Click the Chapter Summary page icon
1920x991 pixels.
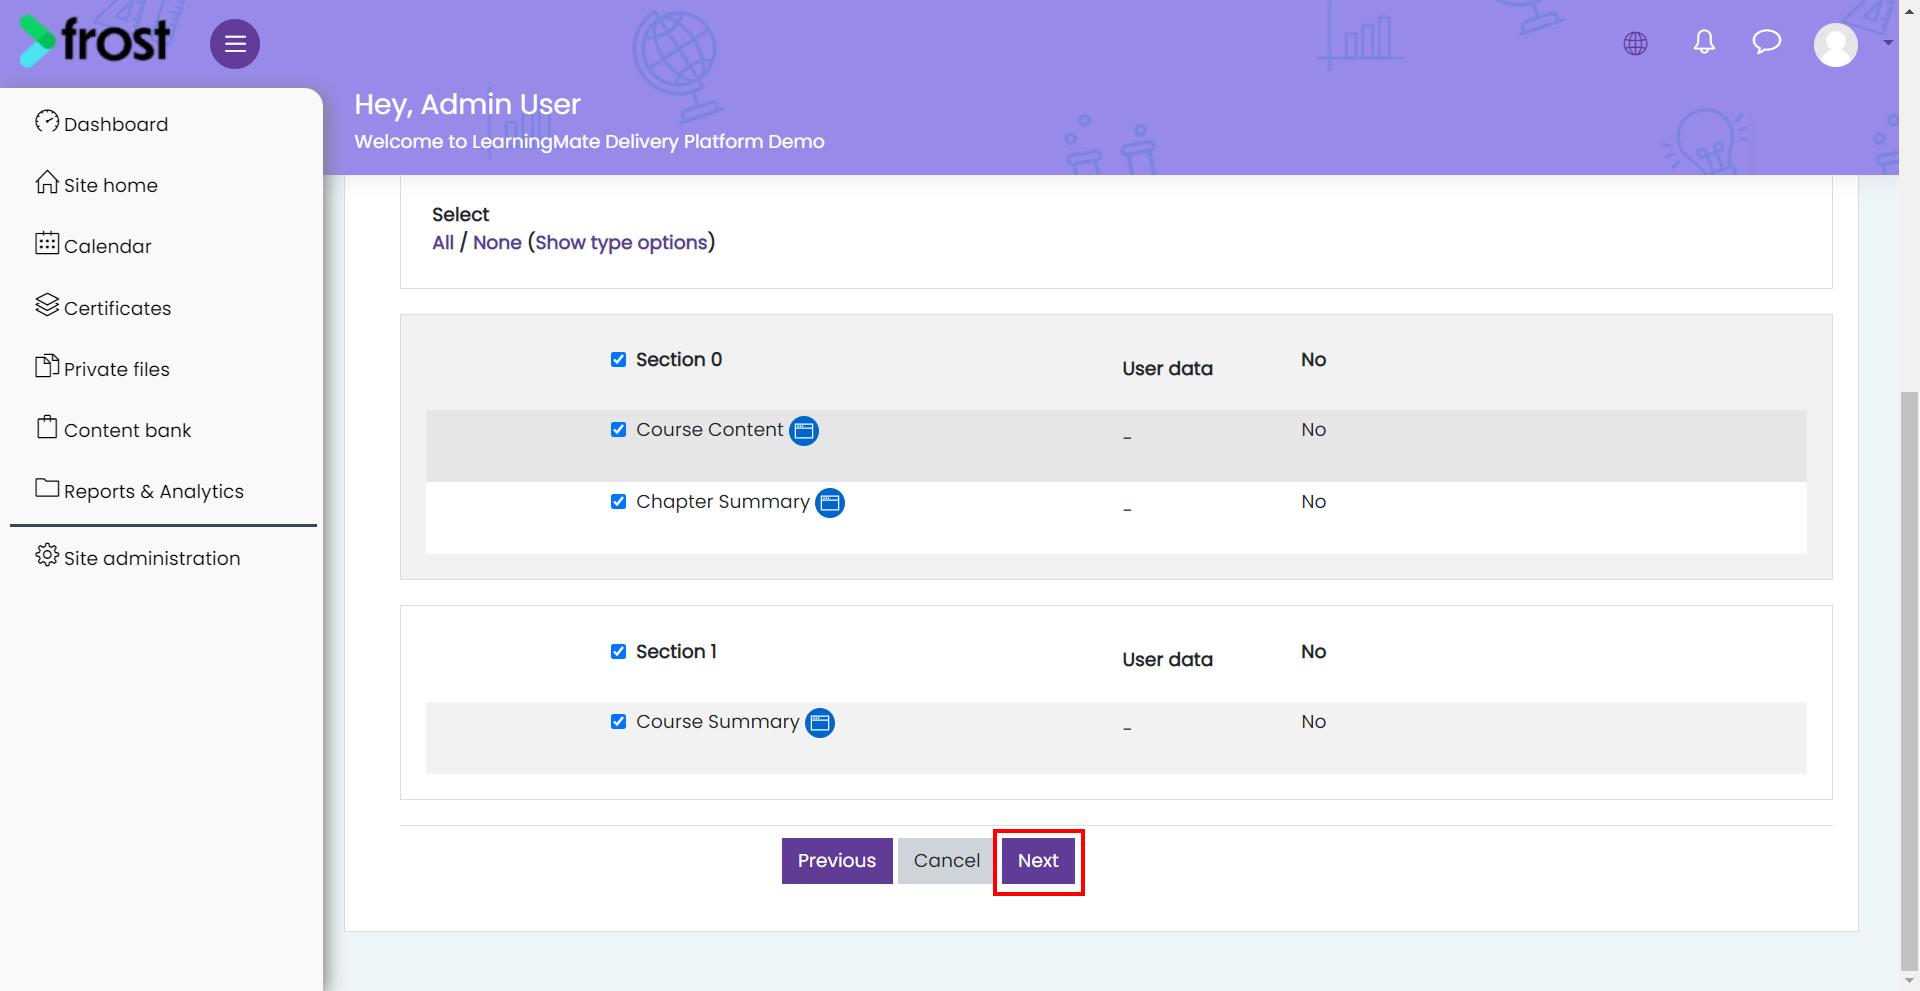pos(830,503)
